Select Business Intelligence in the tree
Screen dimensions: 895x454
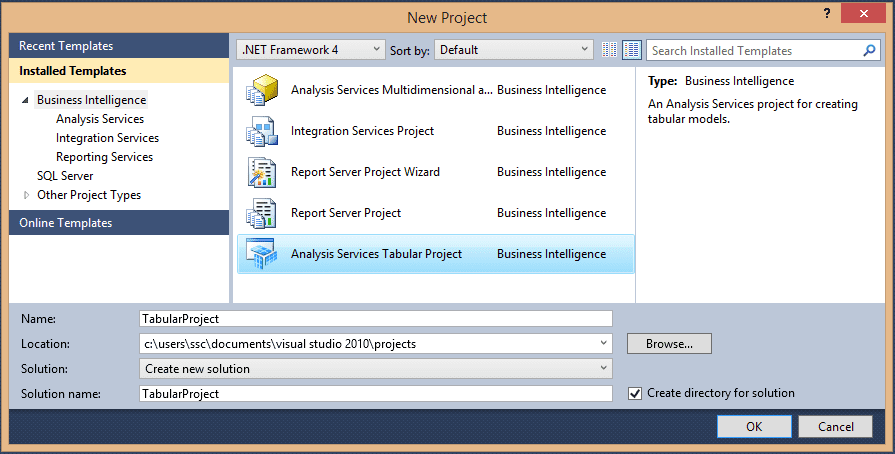pos(91,100)
